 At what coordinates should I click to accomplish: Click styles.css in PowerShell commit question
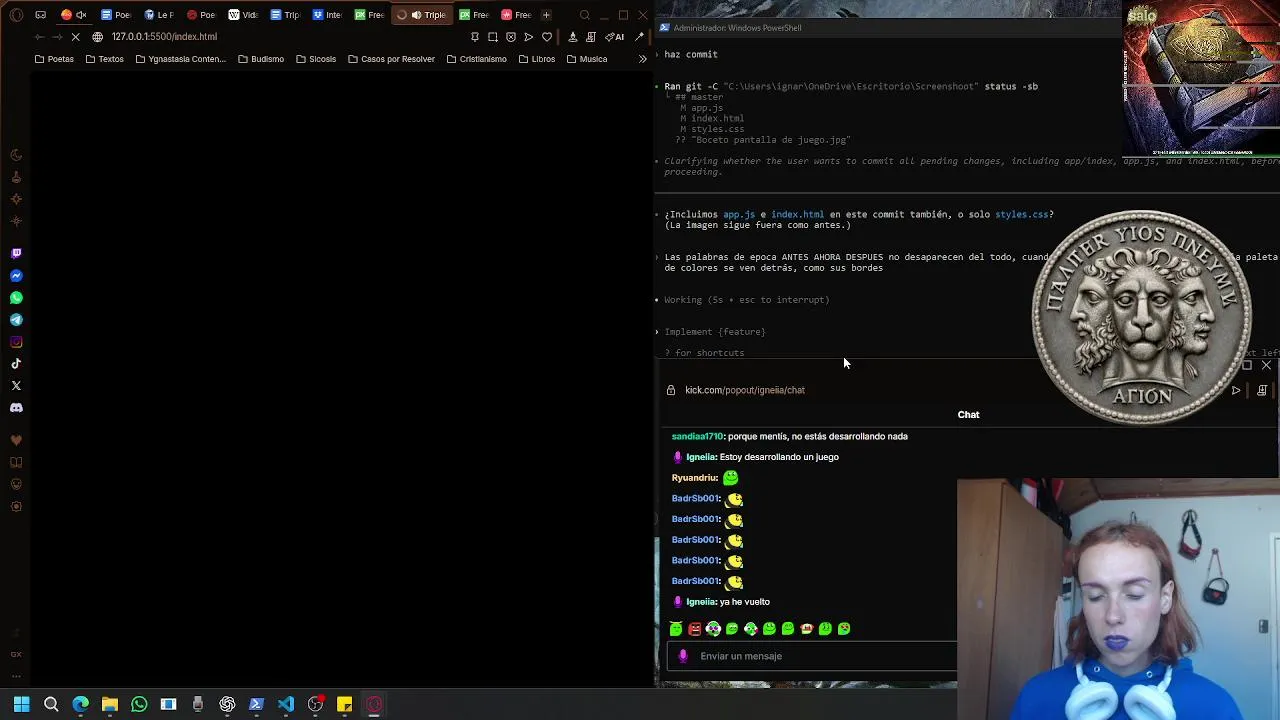pyautogui.click(x=1021, y=214)
